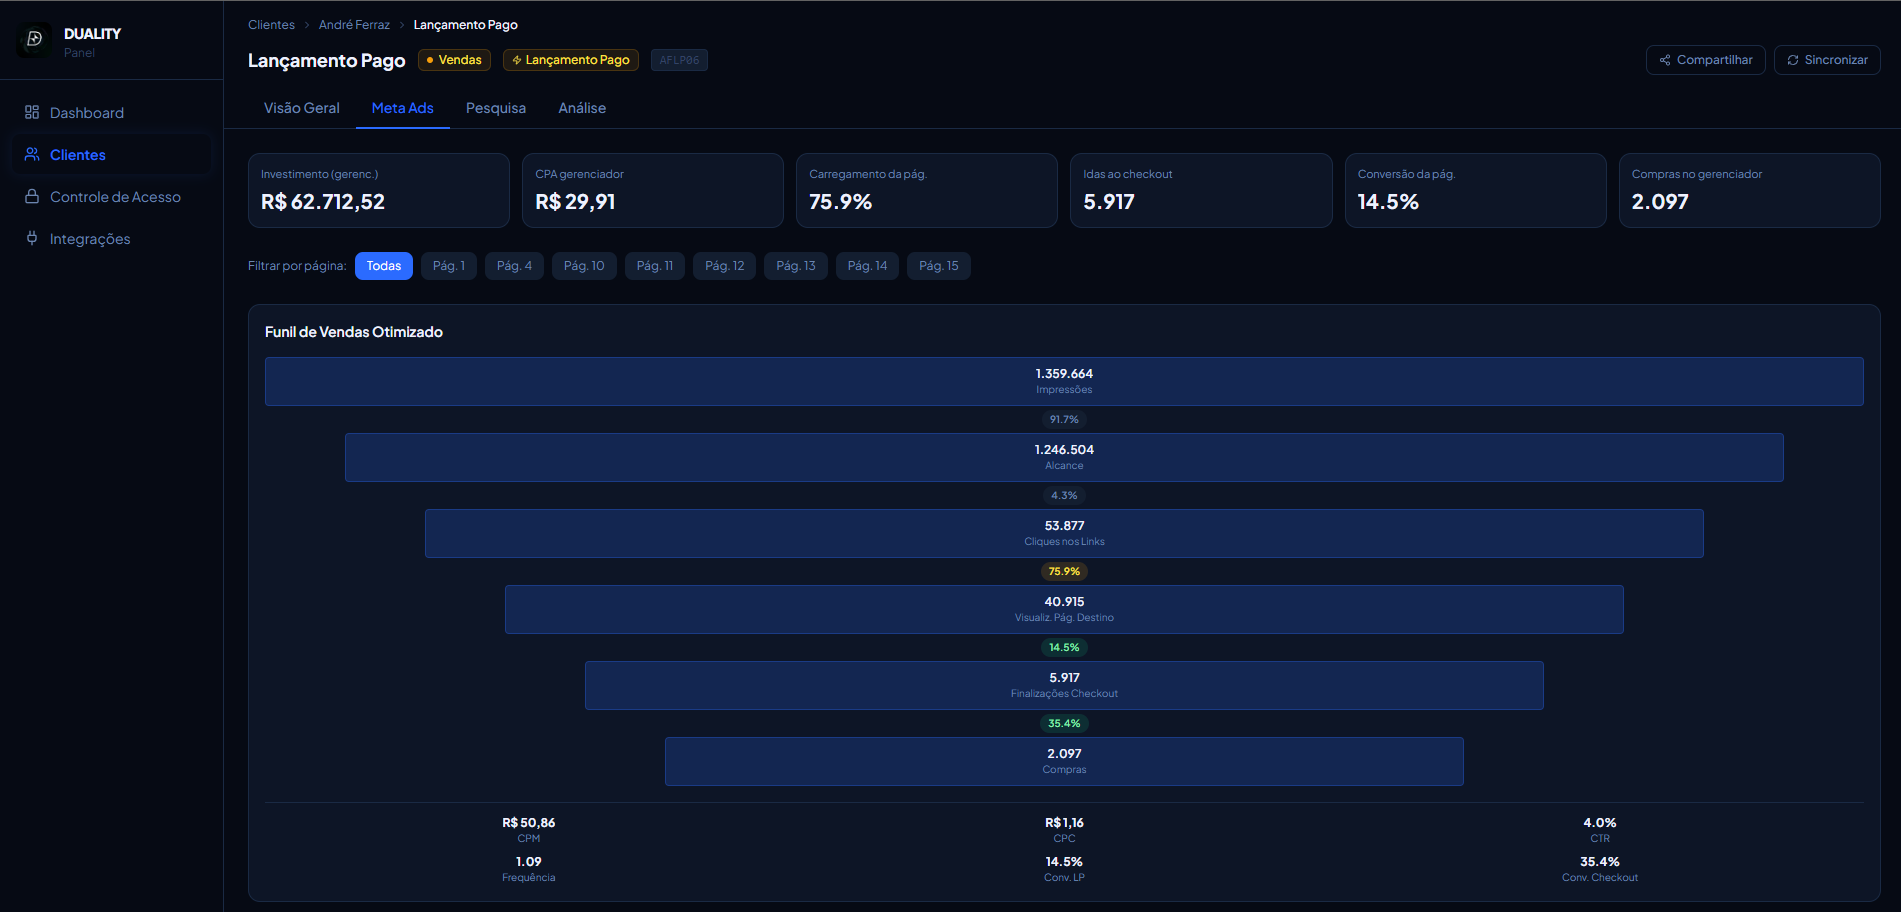
Task: Click the Lançamento Pago page title
Action: point(326,60)
